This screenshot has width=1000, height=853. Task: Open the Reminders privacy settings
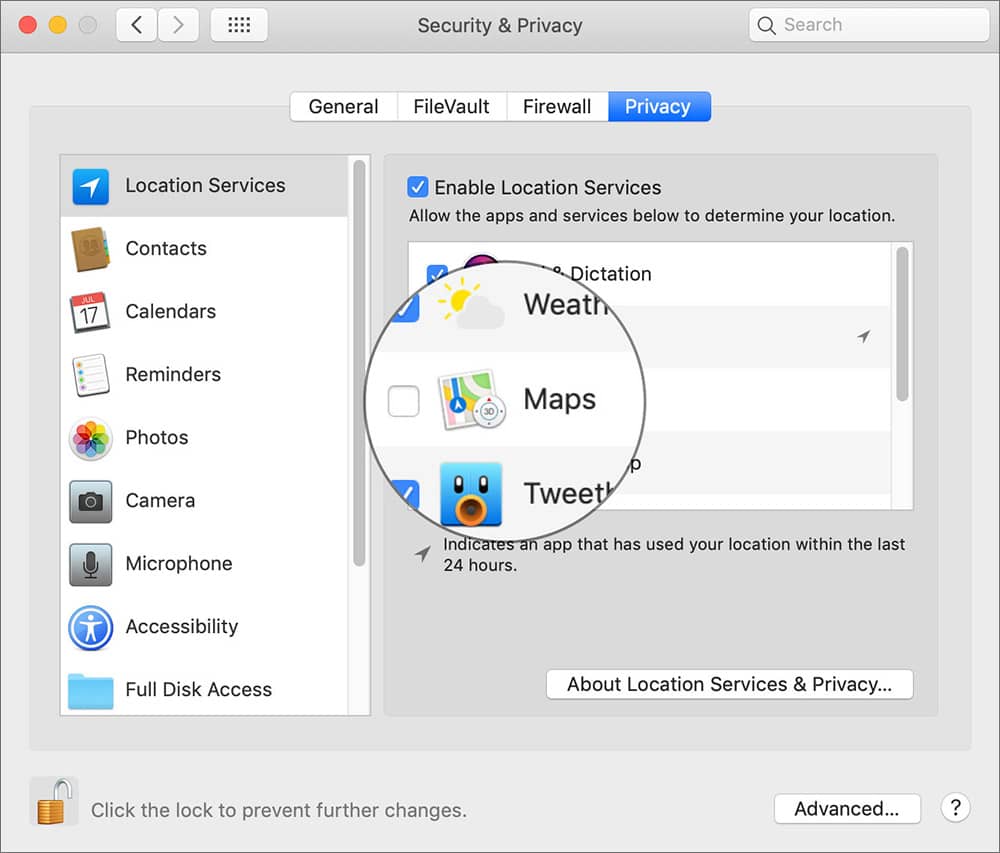point(172,374)
